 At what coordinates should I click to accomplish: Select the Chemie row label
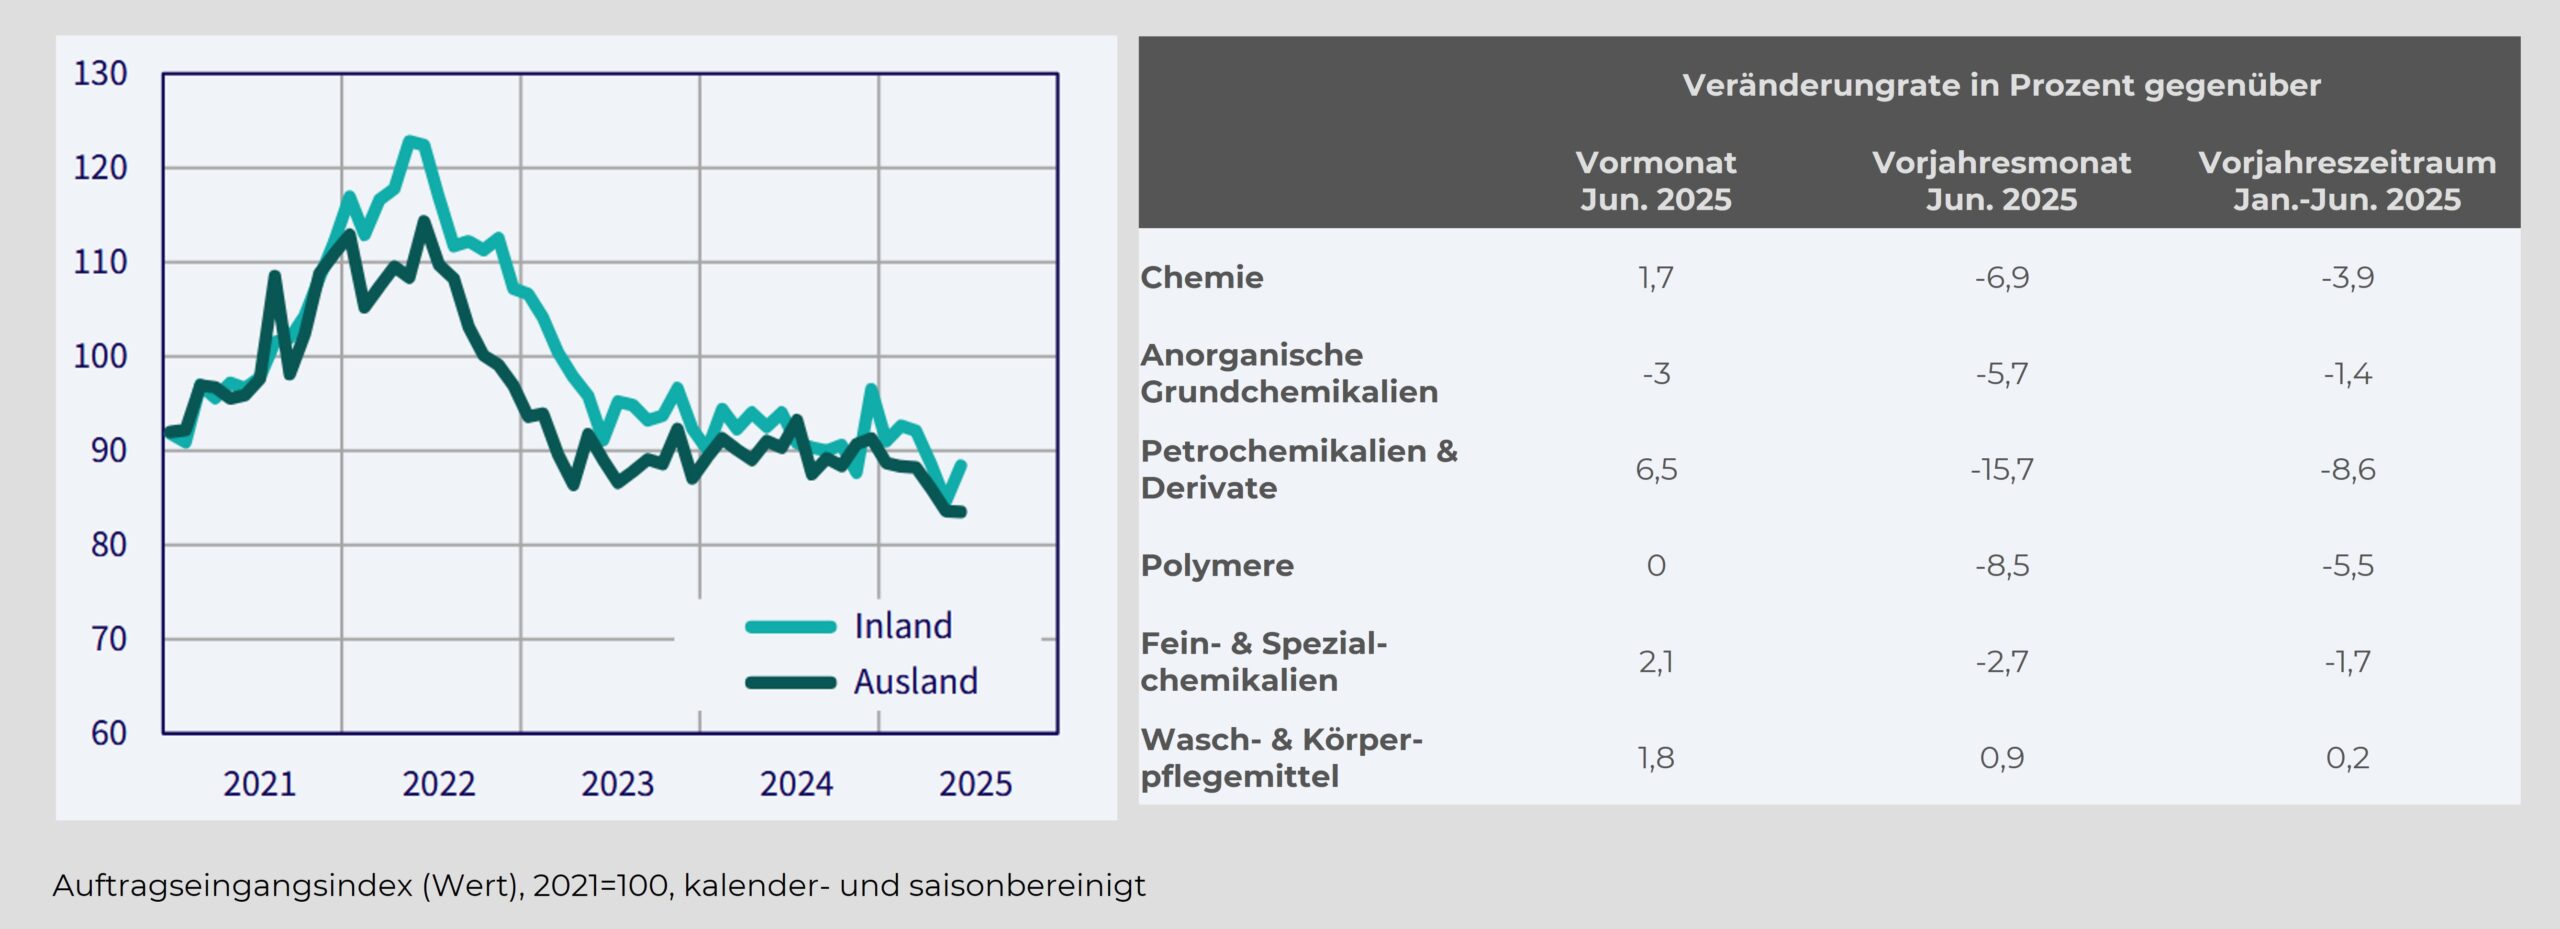point(1202,277)
